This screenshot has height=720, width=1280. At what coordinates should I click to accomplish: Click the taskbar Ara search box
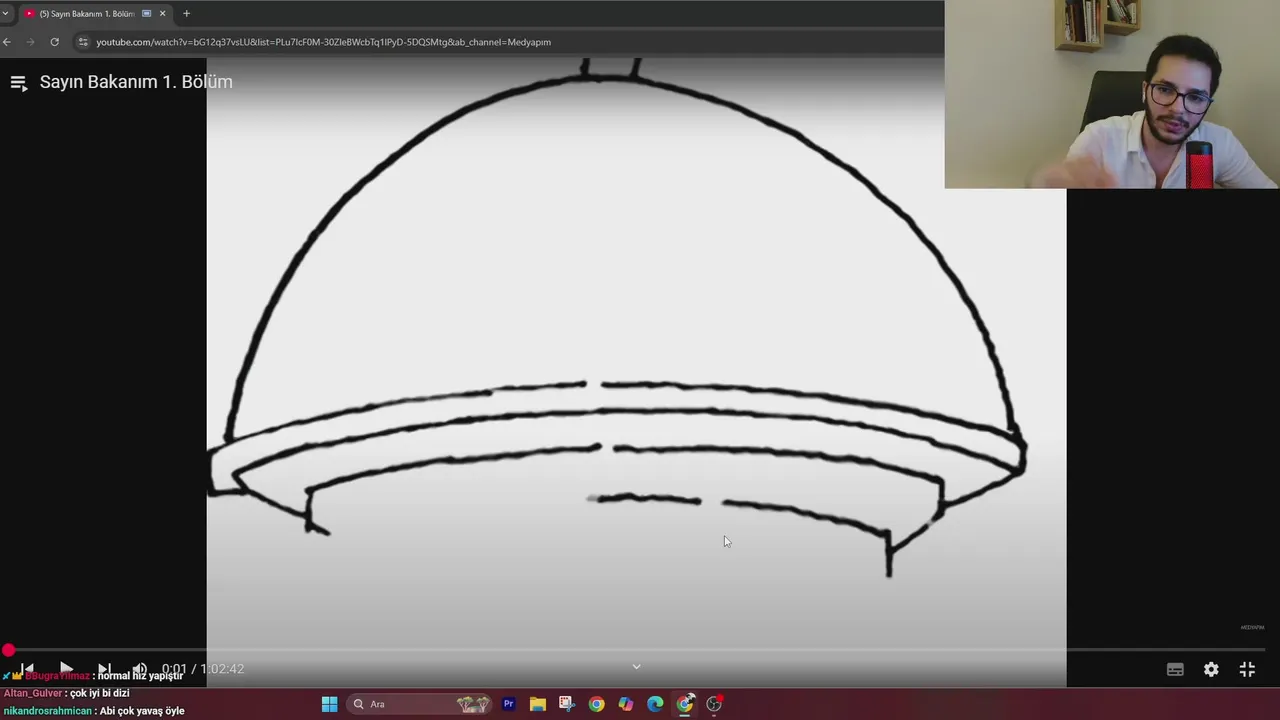point(420,704)
